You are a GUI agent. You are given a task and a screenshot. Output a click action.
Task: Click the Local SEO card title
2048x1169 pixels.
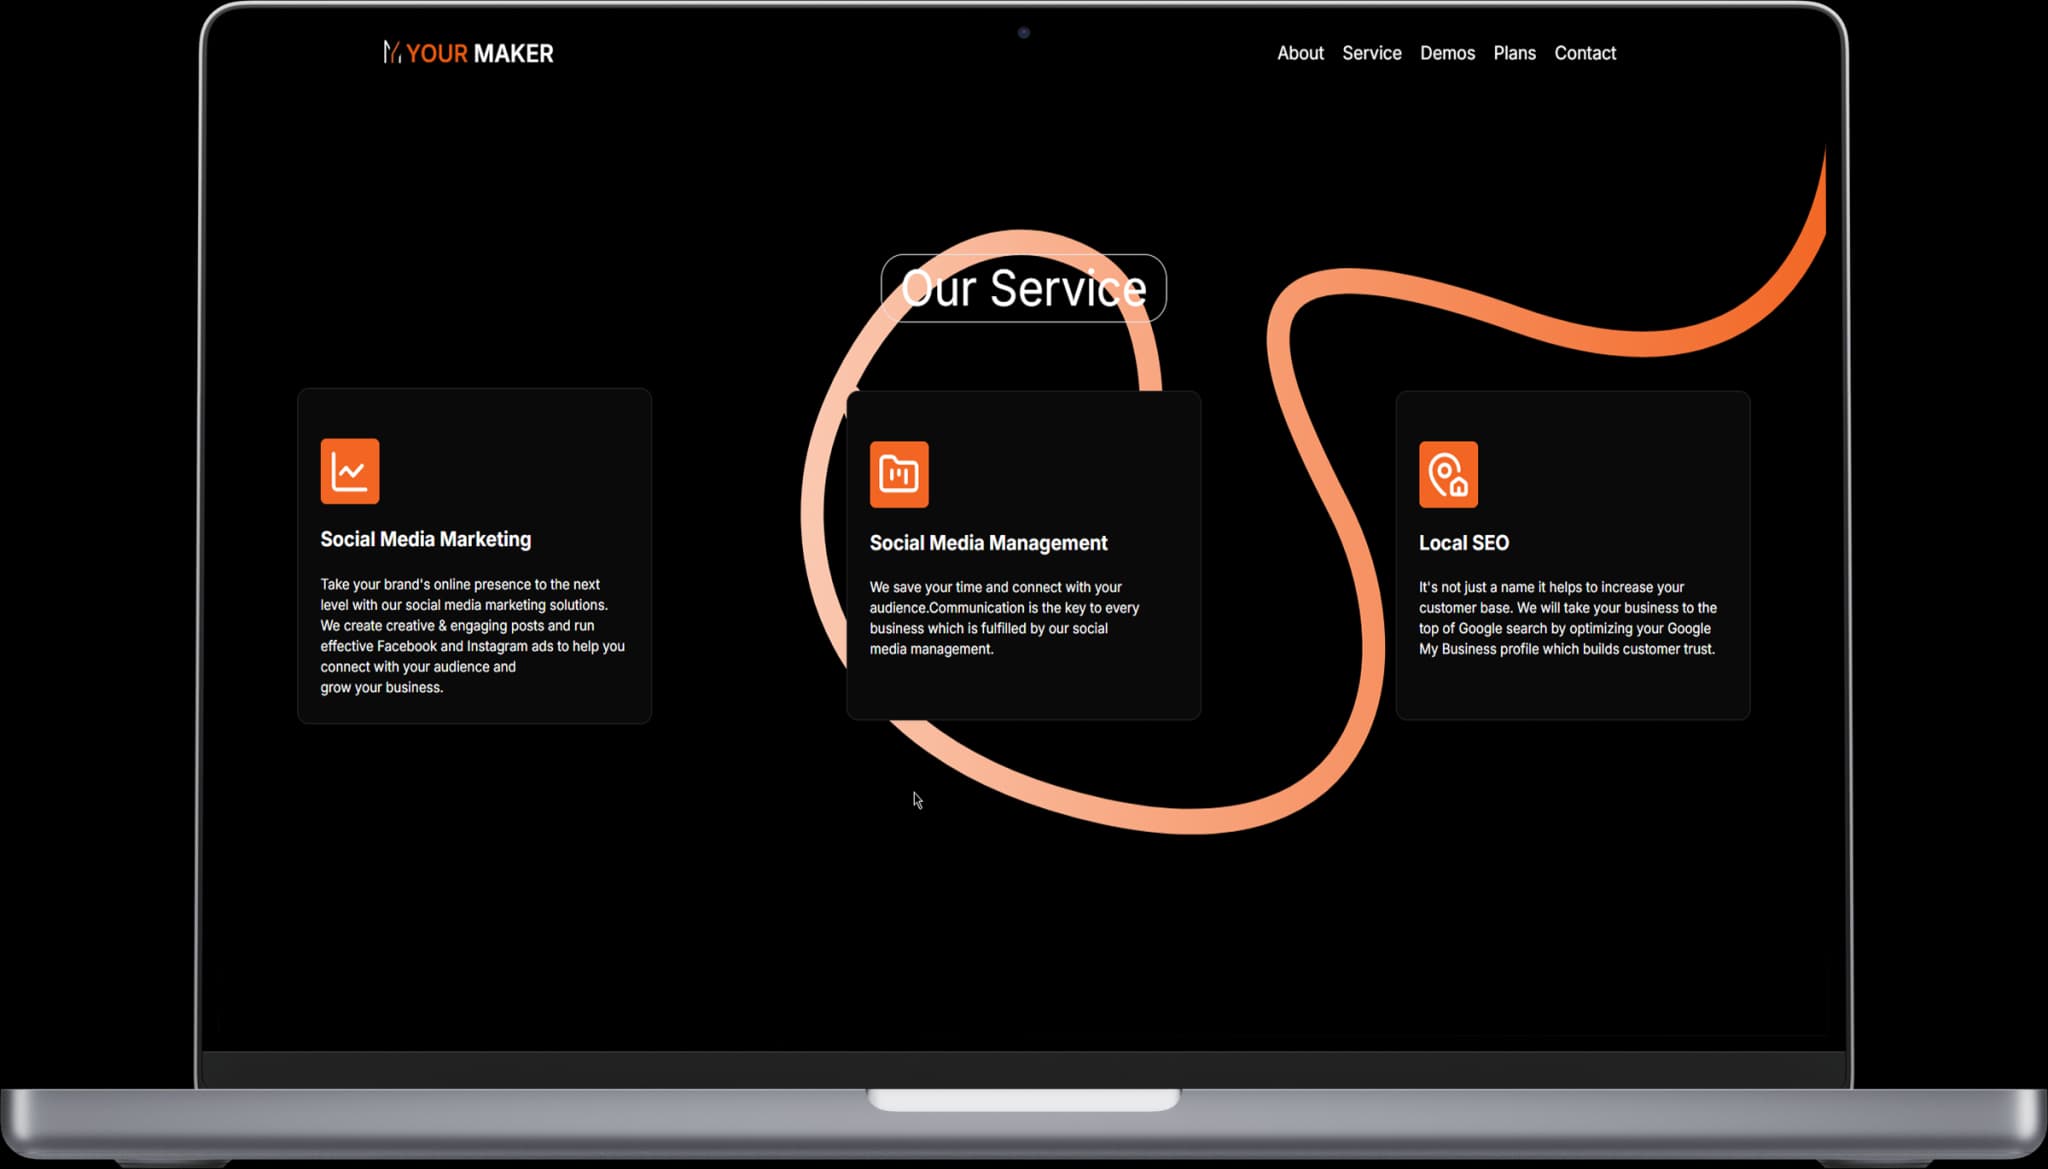pos(1463,543)
